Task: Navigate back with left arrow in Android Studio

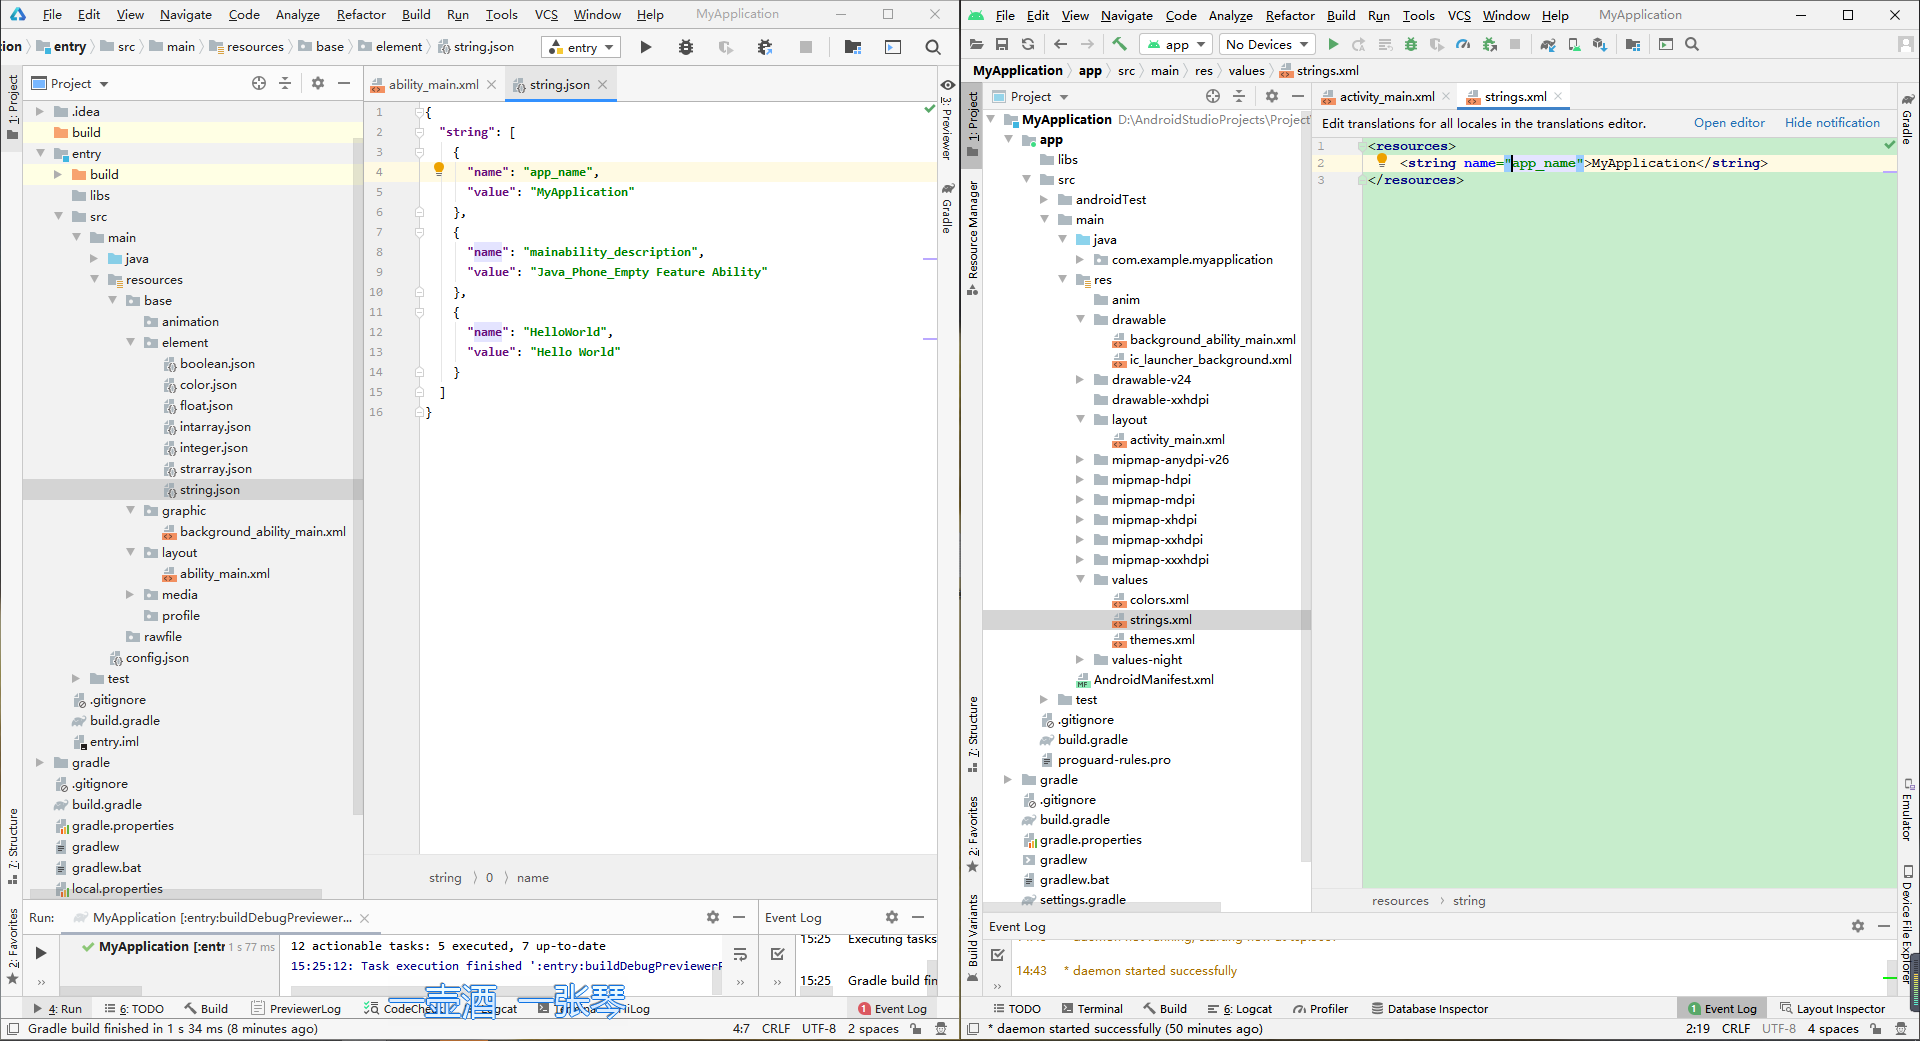Action: pos(1061,44)
